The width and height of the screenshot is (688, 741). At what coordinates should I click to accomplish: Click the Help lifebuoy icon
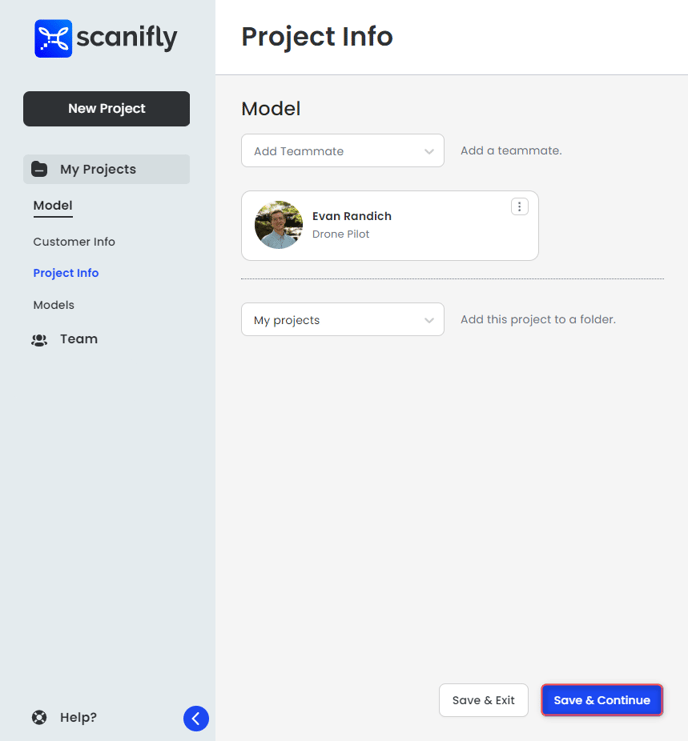39,717
